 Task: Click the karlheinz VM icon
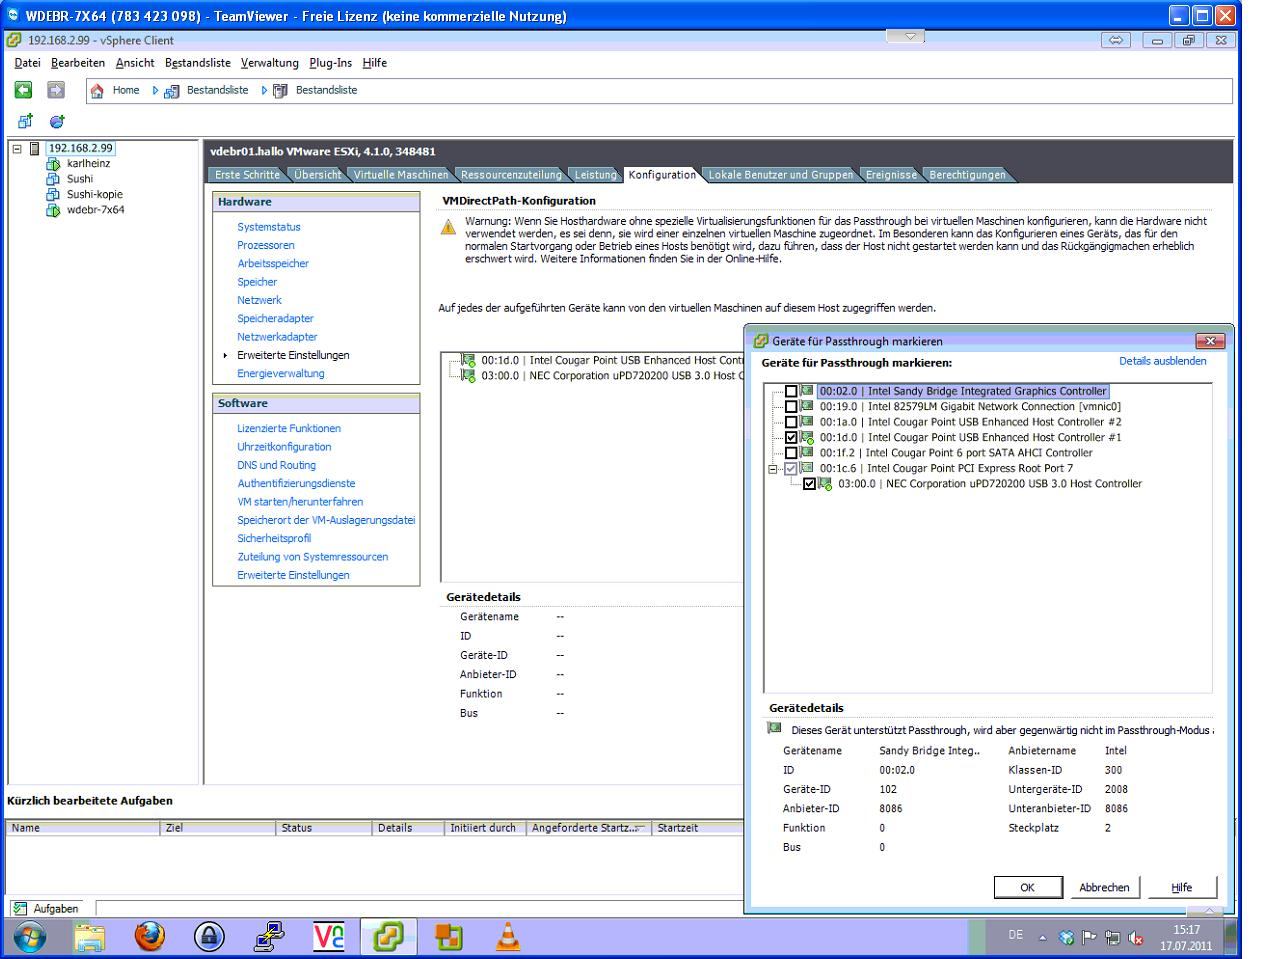[x=53, y=164]
